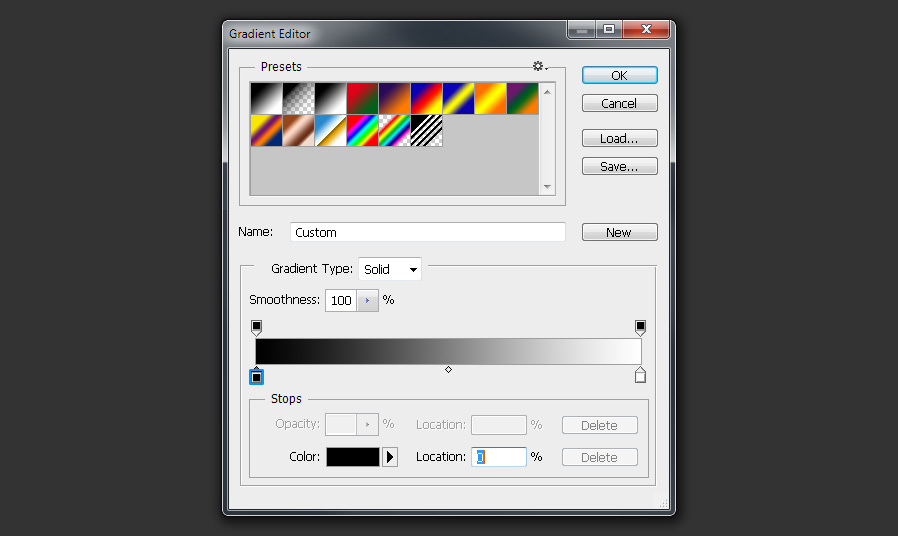Select the white color stop
Screen dimensions: 898x536
[x=640, y=376]
